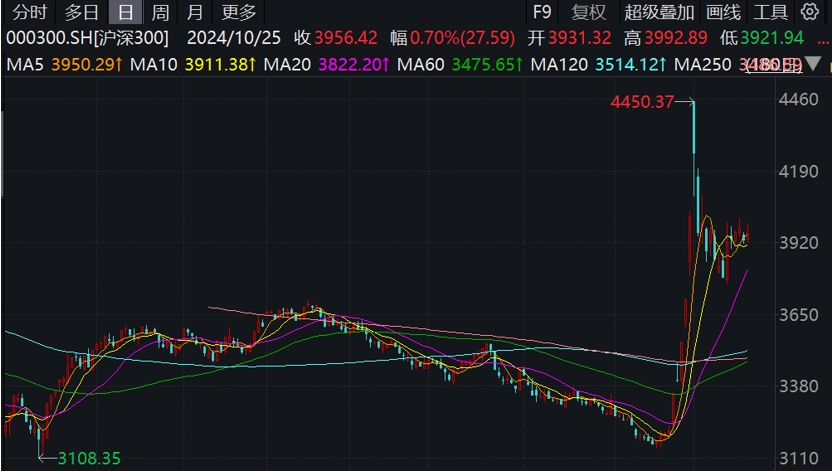
Task: Click the change value 0.70%(27.59)
Action: point(463,38)
